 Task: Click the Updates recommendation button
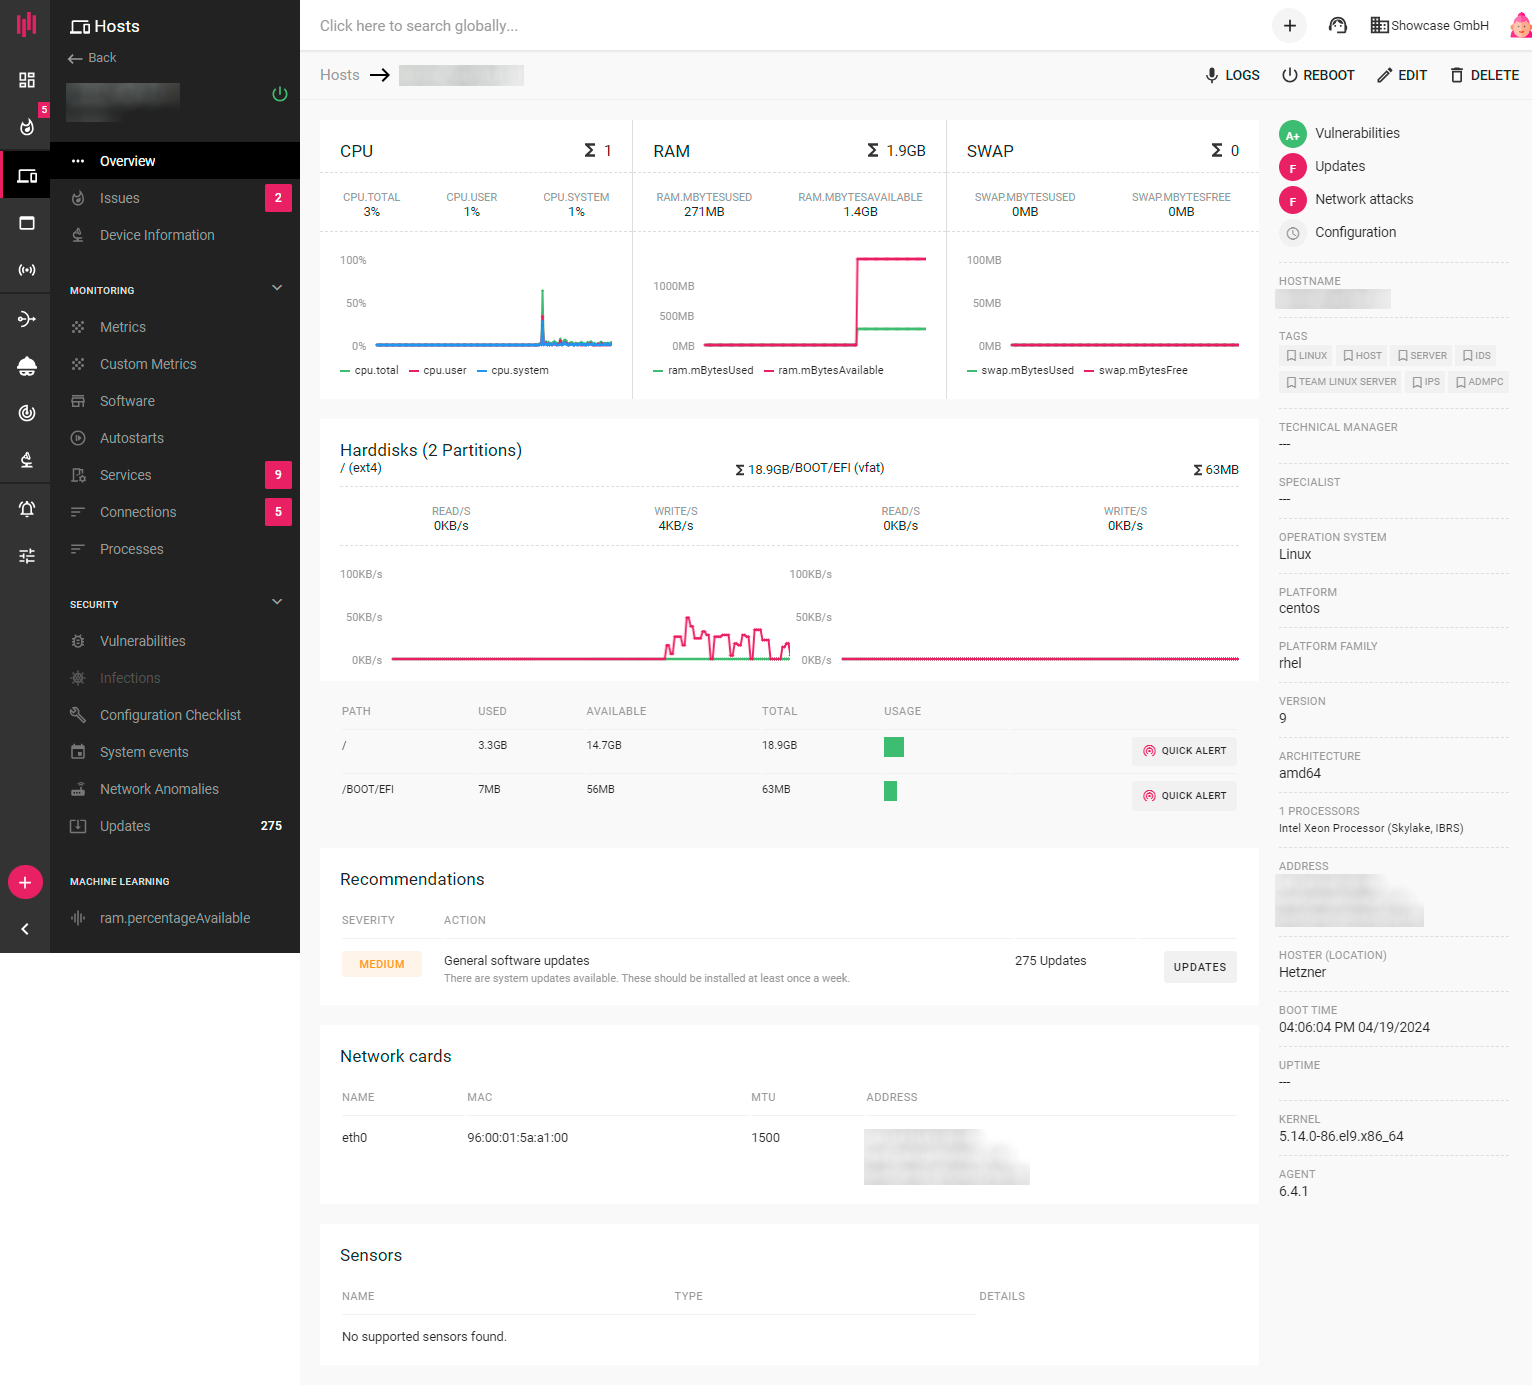pyautogui.click(x=1199, y=967)
